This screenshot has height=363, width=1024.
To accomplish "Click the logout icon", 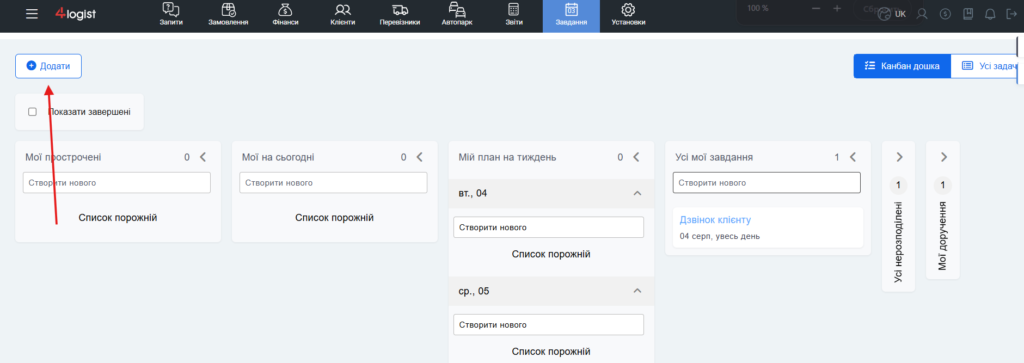I will [1012, 14].
